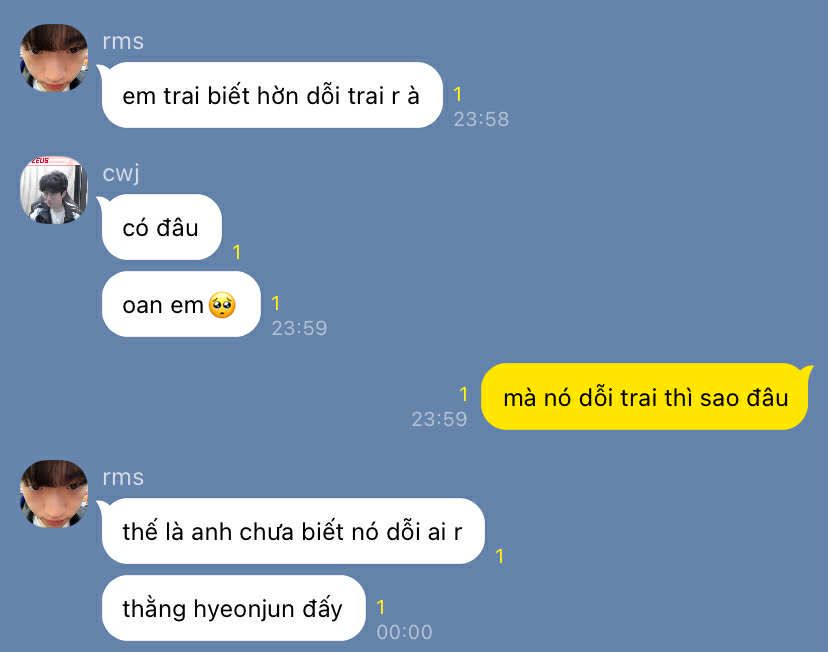
Task: Select yellow bubble 'mà nó dỗi trai thì sao đâu'
Action: (645, 396)
